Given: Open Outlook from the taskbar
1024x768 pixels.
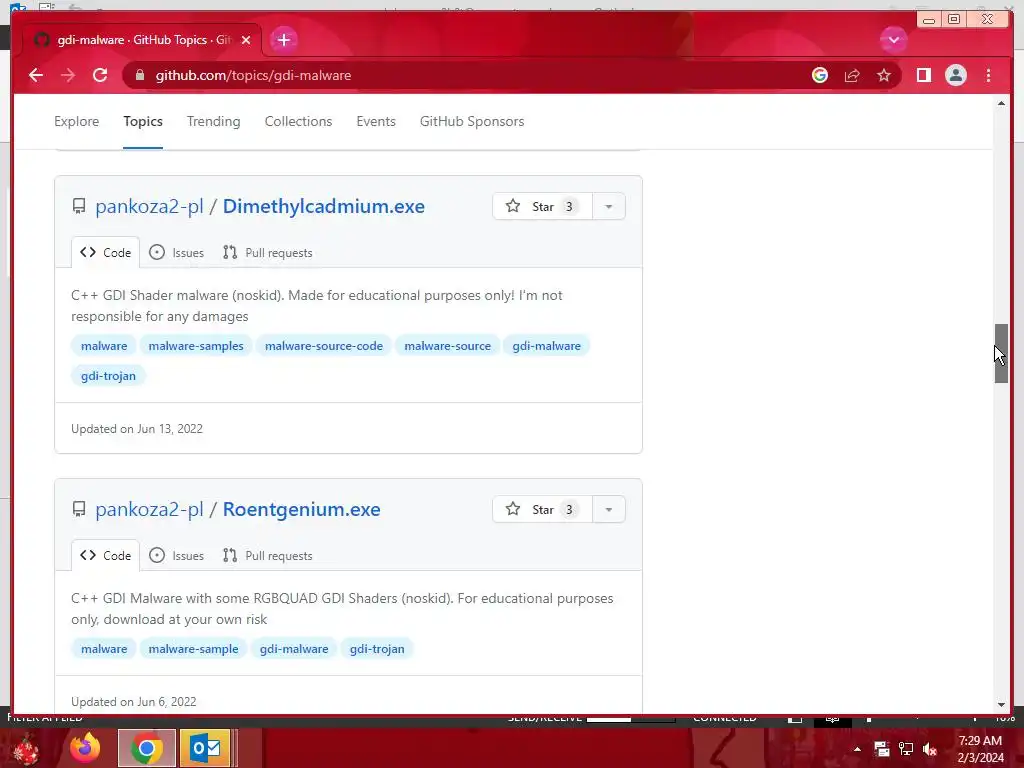Looking at the screenshot, I should (x=205, y=748).
